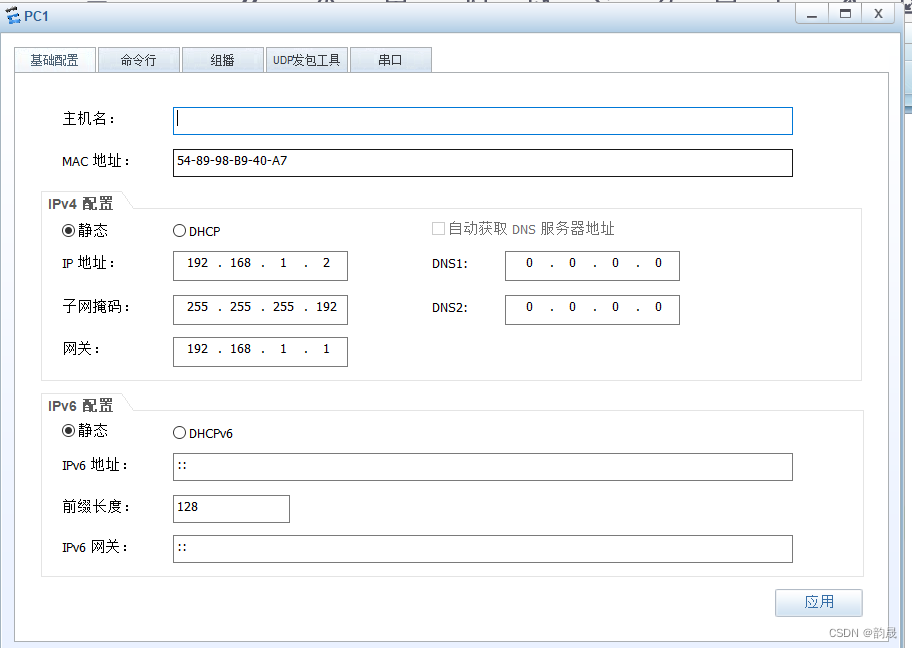Check 自动获取 DNS 服务器地址 checkbox
The width and height of the screenshot is (912, 648).
[438, 229]
